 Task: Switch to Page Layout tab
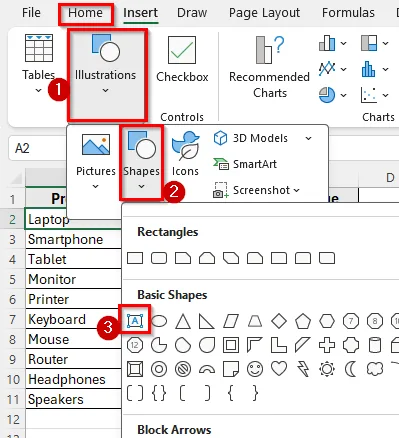[x=264, y=13]
